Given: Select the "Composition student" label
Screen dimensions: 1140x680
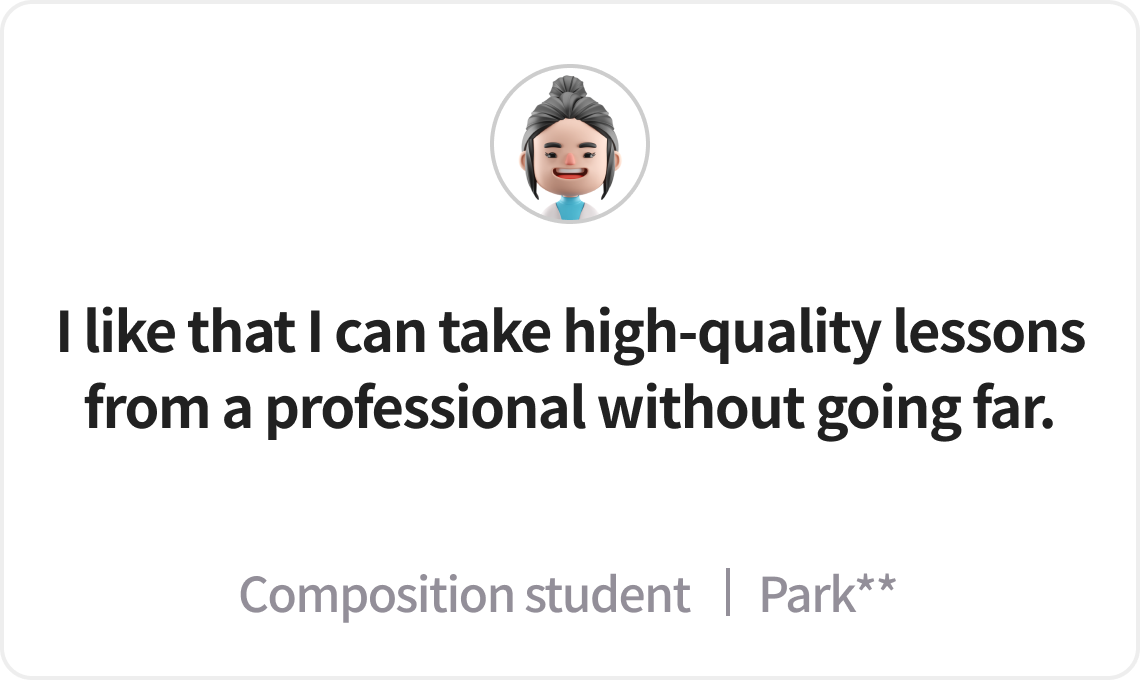Looking at the screenshot, I should tap(465, 595).
